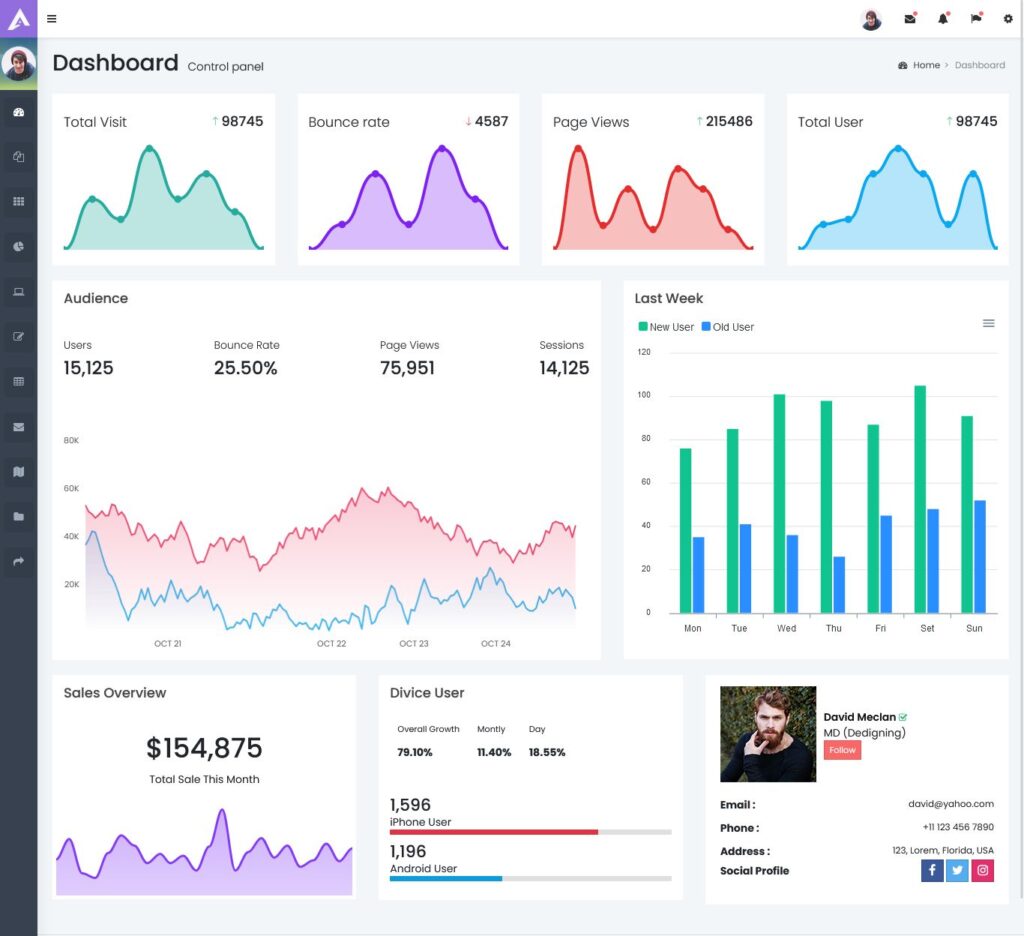
Task: Click the map icon in the sidebar
Action: click(x=20, y=471)
